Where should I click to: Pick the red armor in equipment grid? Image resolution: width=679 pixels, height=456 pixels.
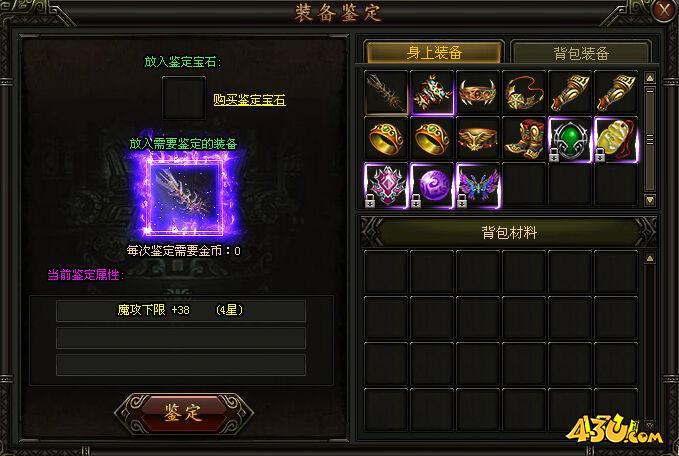point(432,93)
